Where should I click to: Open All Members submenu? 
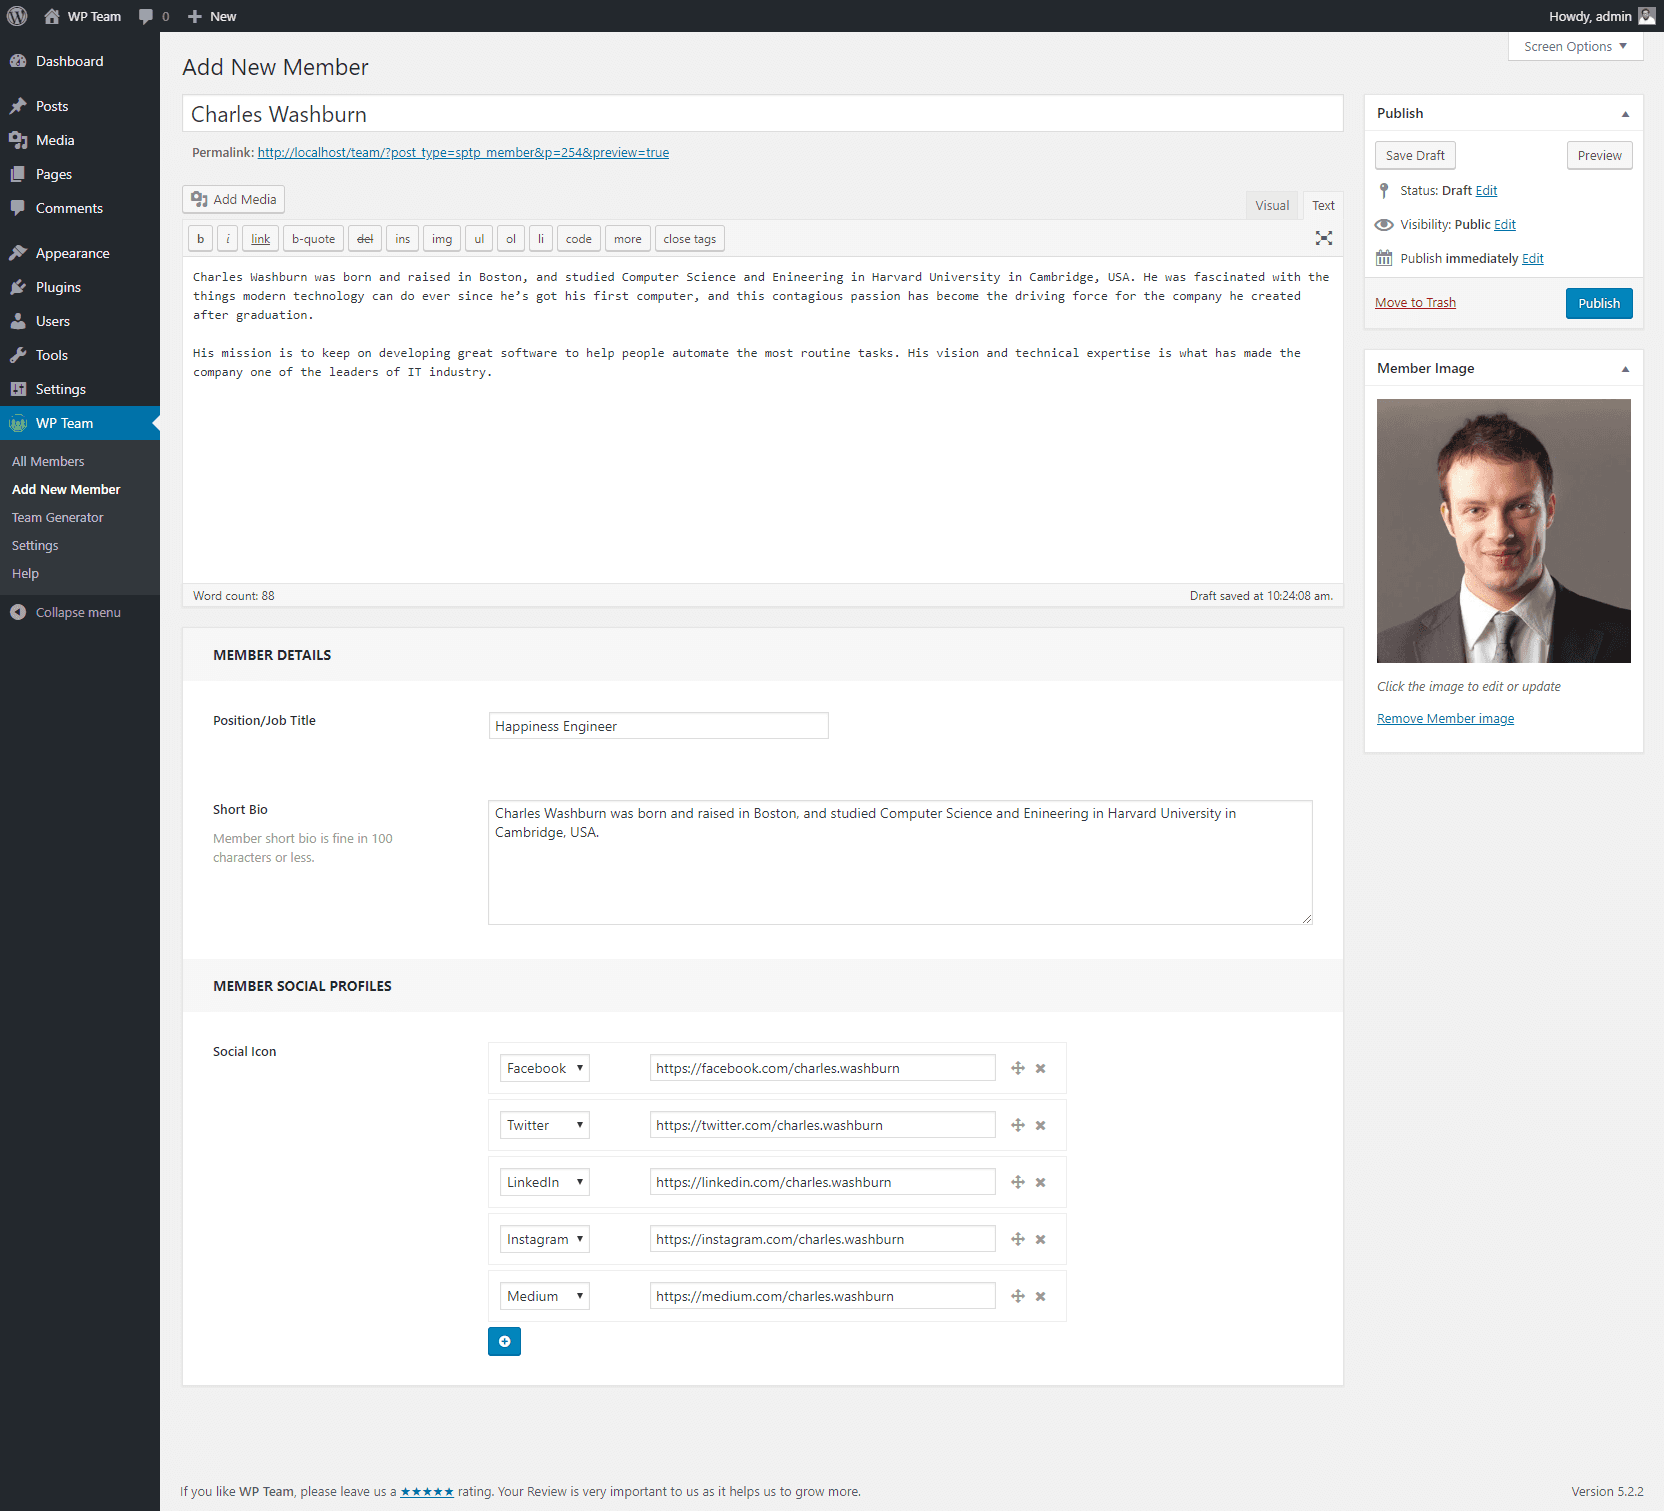pos(48,461)
